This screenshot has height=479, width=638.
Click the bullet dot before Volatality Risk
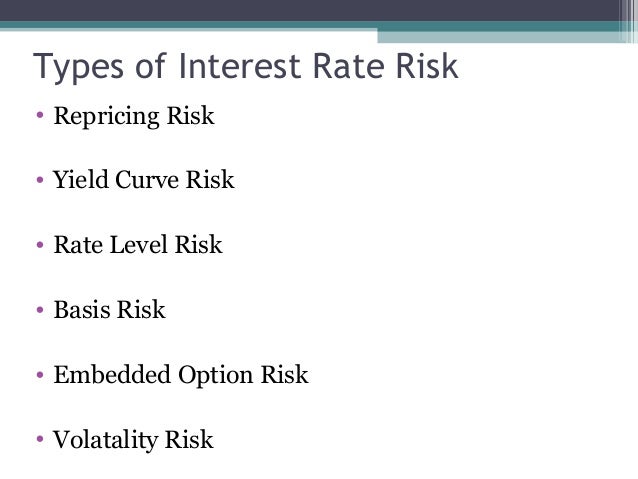[40, 439]
